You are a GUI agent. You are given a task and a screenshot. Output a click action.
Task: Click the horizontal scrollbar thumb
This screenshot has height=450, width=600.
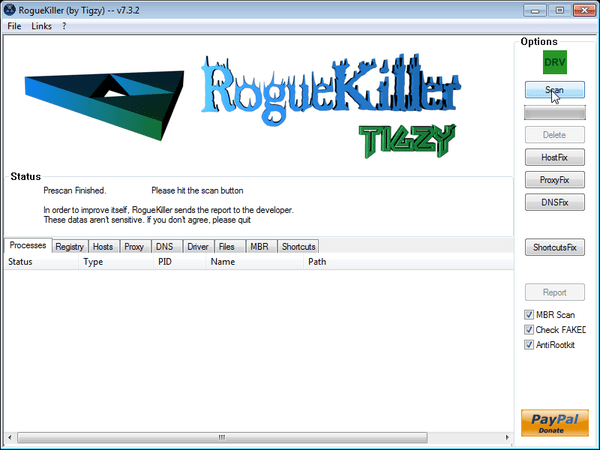coord(222,437)
